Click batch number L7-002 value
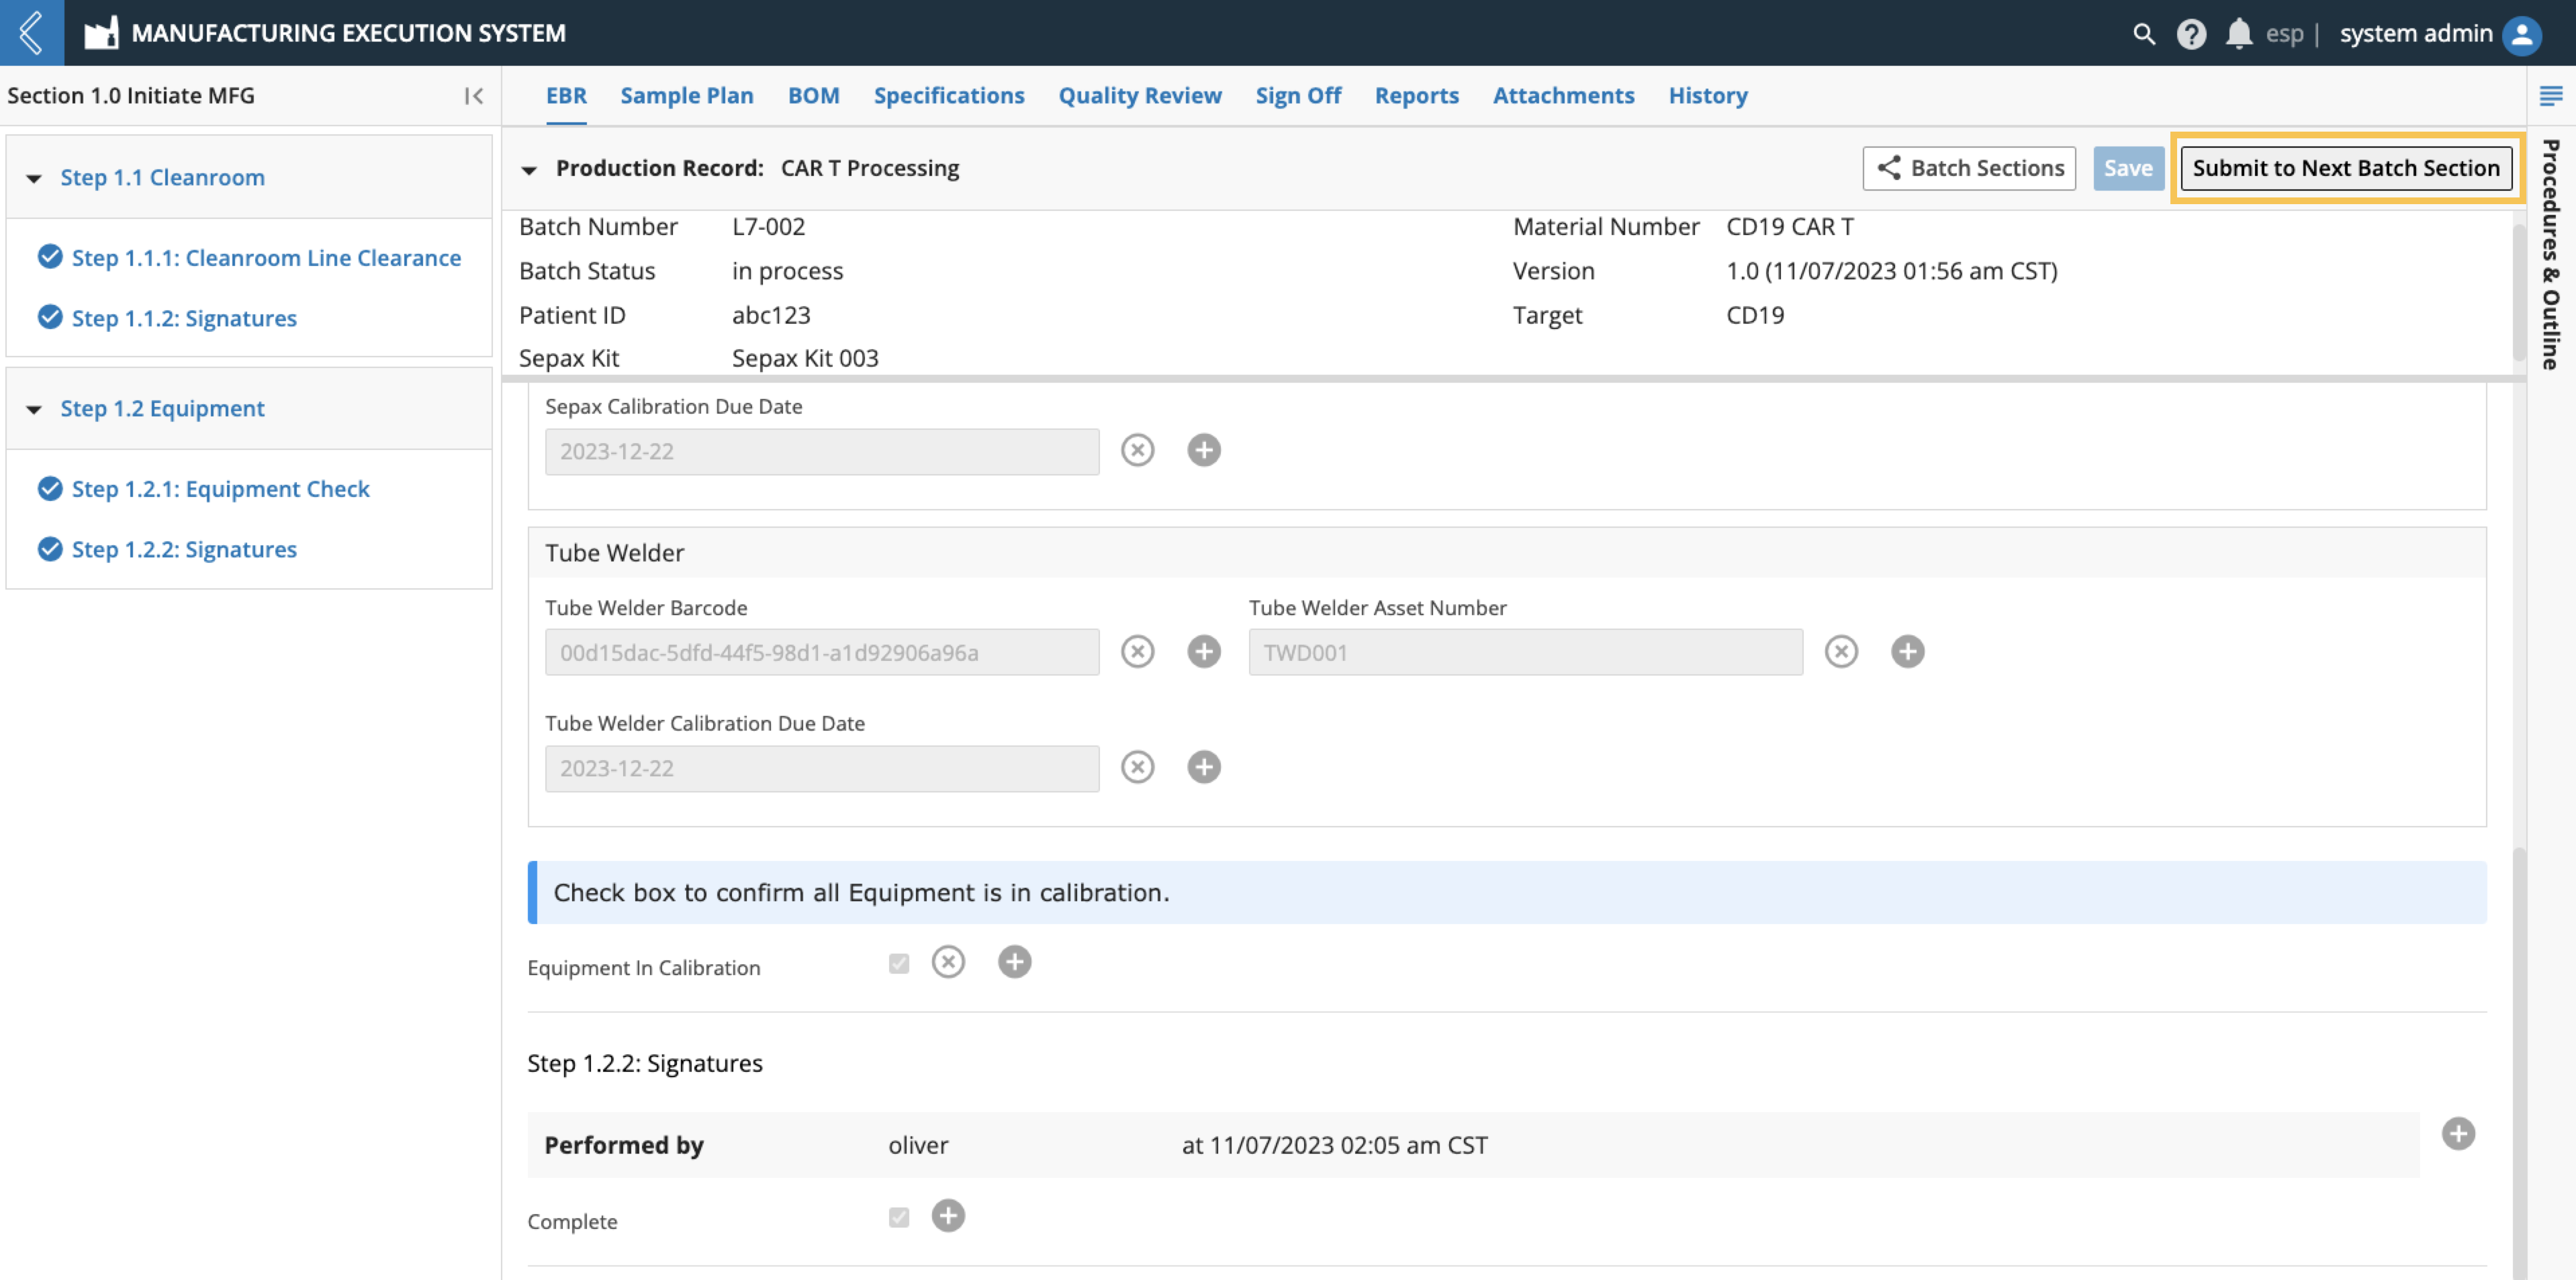2576x1280 pixels. click(x=768, y=227)
